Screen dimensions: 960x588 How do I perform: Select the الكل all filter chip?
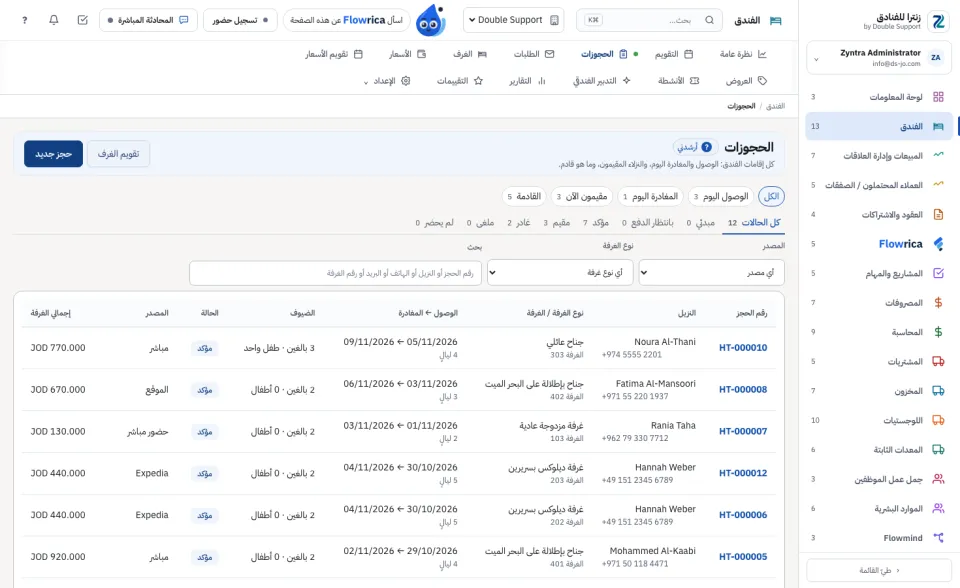(x=771, y=197)
